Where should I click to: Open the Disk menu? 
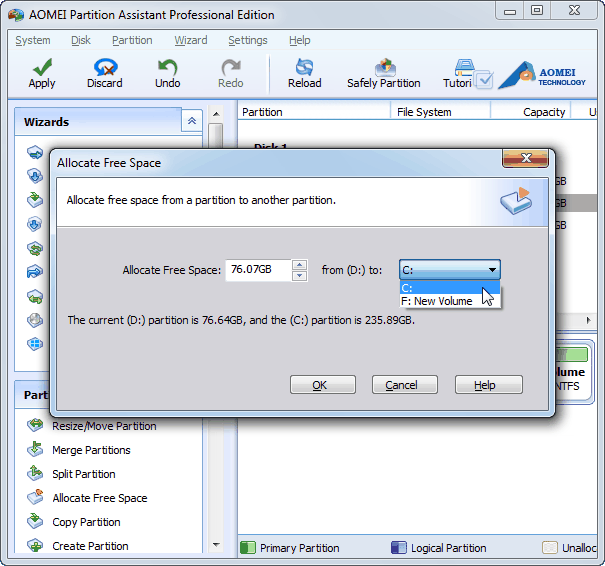[x=81, y=40]
